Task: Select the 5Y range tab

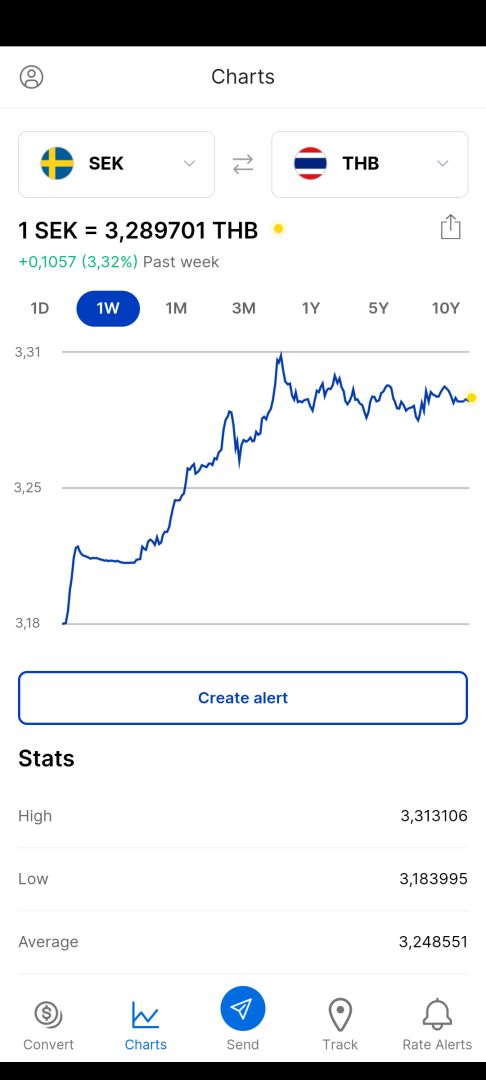Action: (x=378, y=309)
